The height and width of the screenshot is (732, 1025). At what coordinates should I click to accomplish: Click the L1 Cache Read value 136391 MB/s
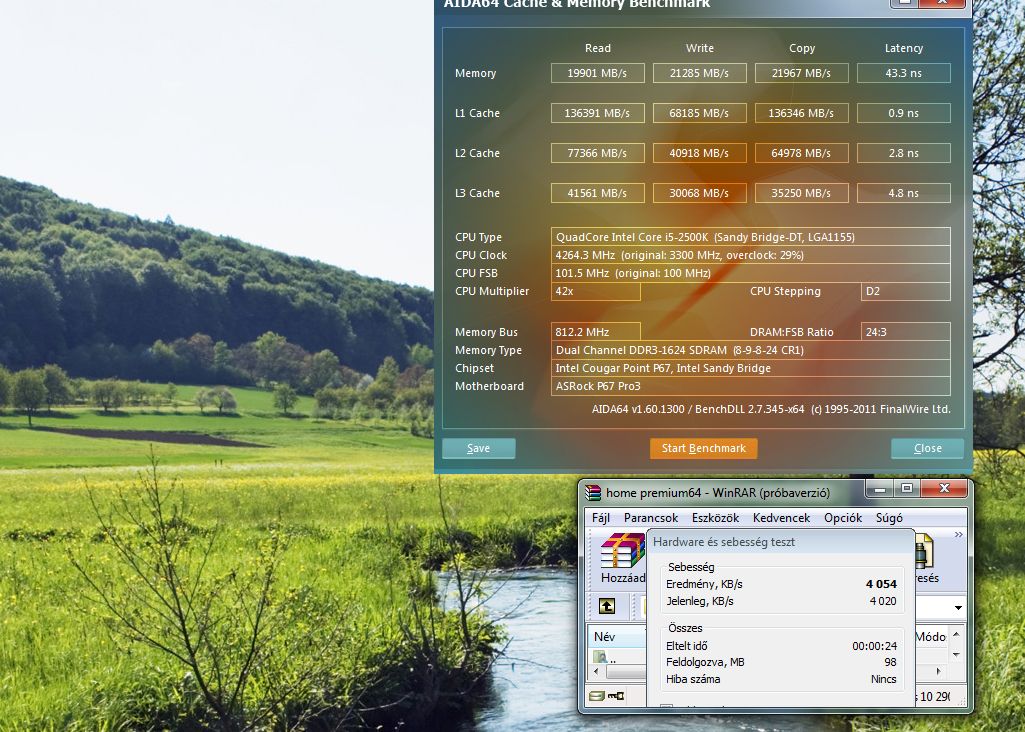(597, 113)
